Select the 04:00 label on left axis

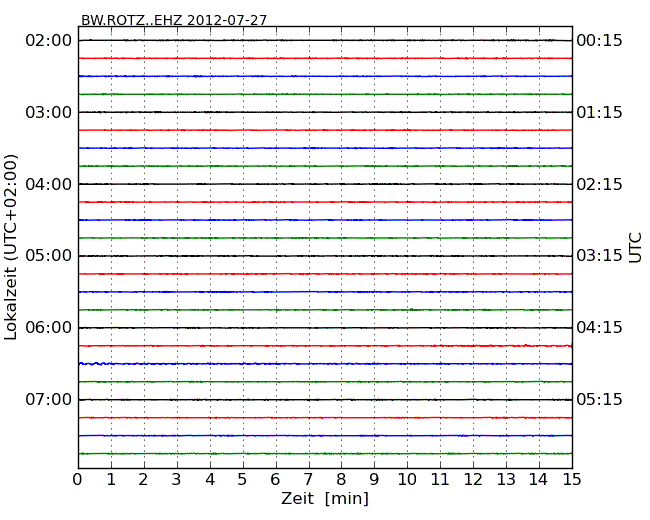coord(48,184)
